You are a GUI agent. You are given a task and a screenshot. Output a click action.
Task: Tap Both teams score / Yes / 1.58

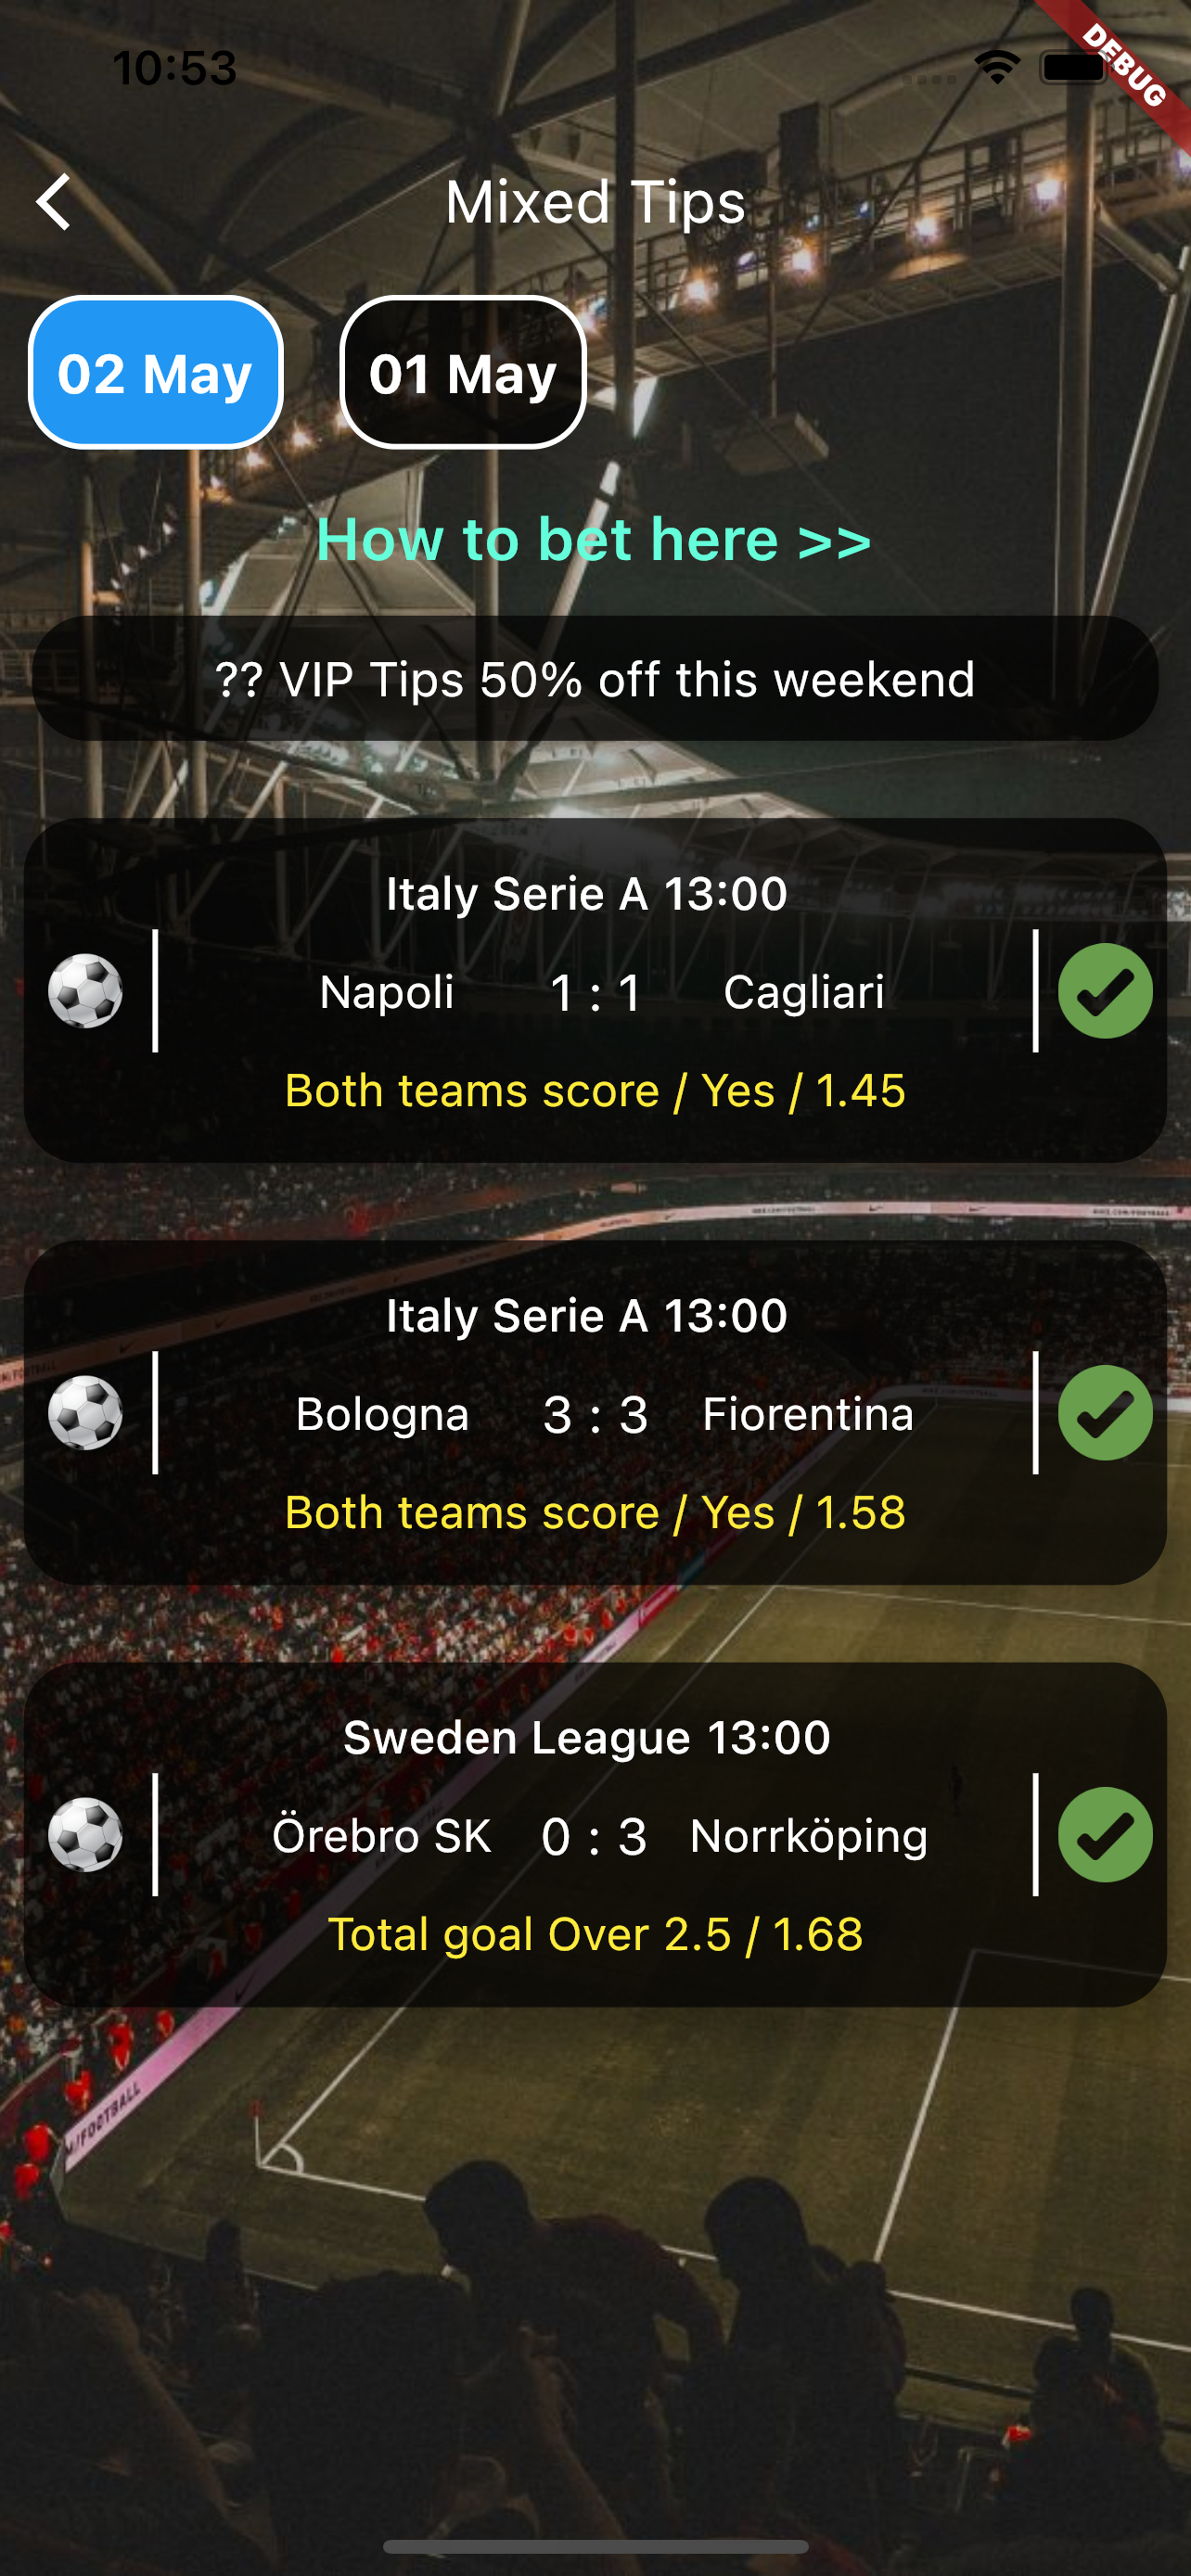tap(595, 1512)
